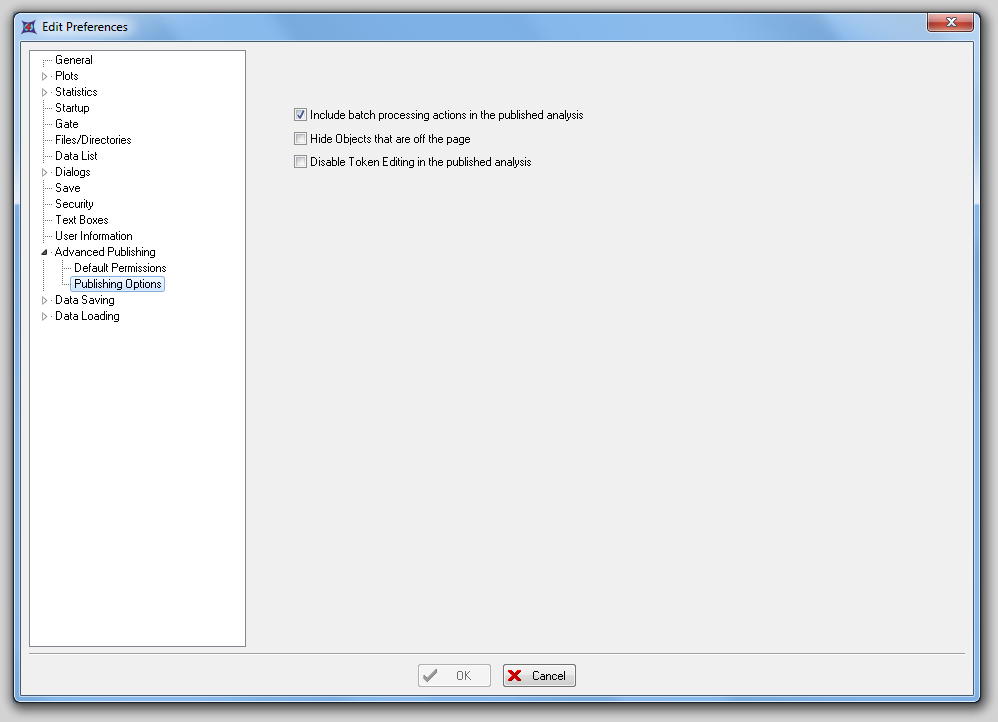Select the Gate preferences item
The width and height of the screenshot is (998, 722).
click(x=67, y=124)
